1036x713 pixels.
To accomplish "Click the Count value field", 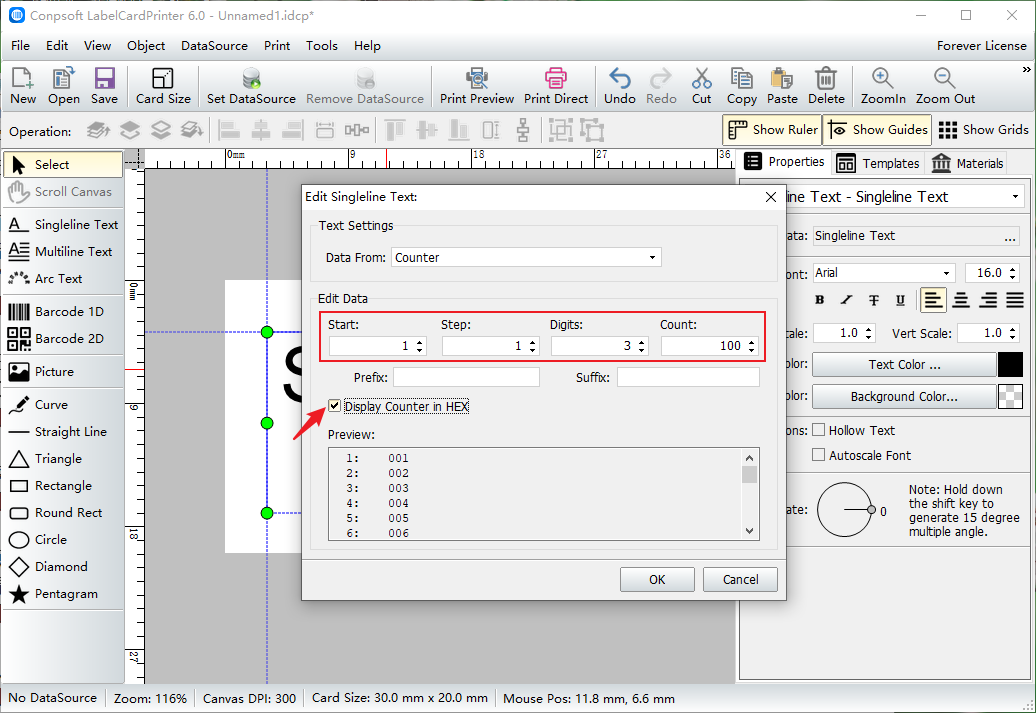I will 710,346.
